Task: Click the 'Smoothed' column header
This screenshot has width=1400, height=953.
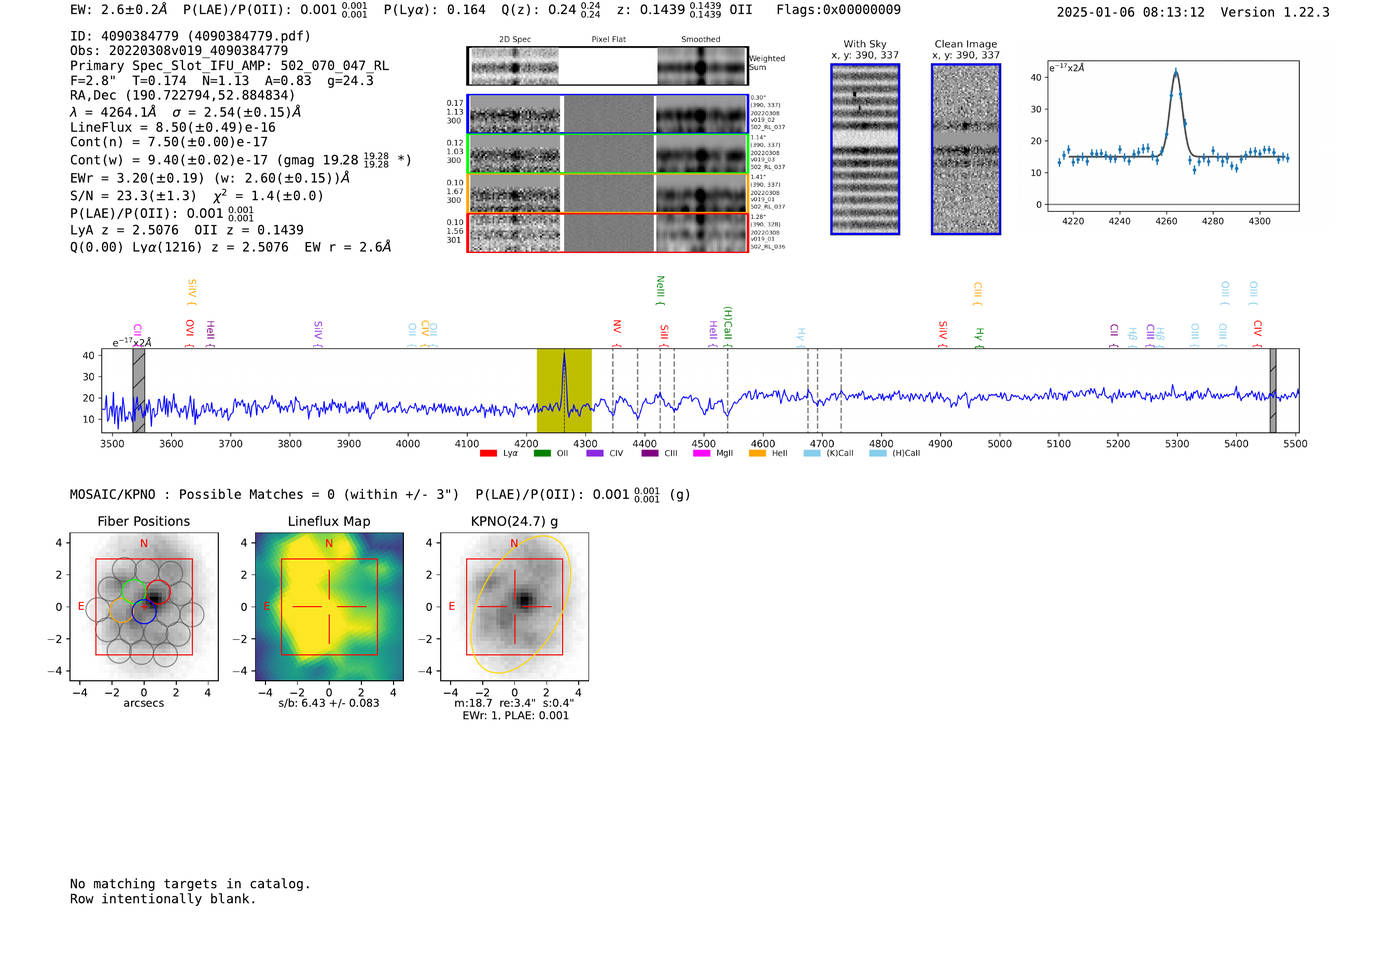Action: point(701,40)
